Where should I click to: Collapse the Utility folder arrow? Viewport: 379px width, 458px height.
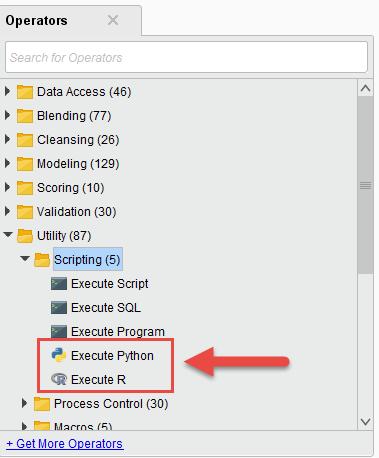[x=8, y=235]
